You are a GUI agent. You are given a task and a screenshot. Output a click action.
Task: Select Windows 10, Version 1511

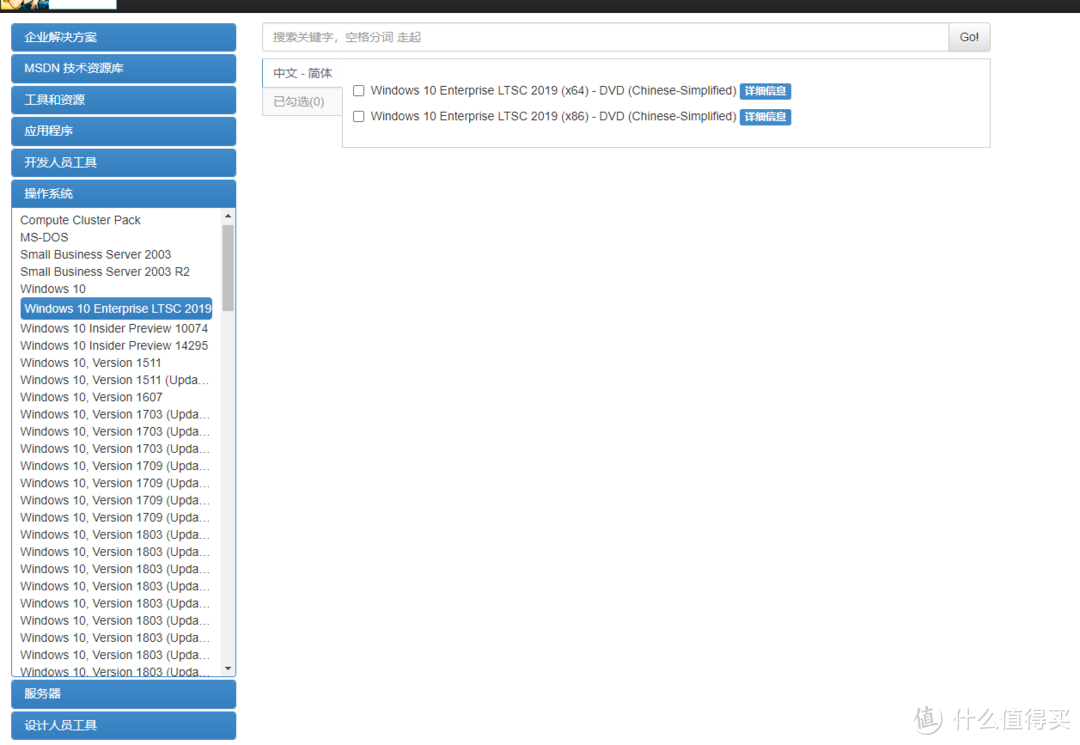pyautogui.click(x=90, y=363)
